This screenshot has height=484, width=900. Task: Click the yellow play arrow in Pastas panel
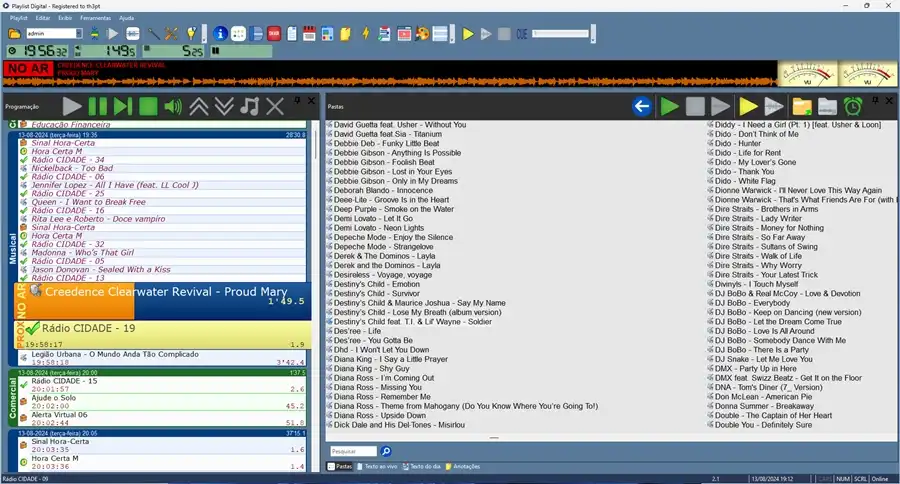748,106
